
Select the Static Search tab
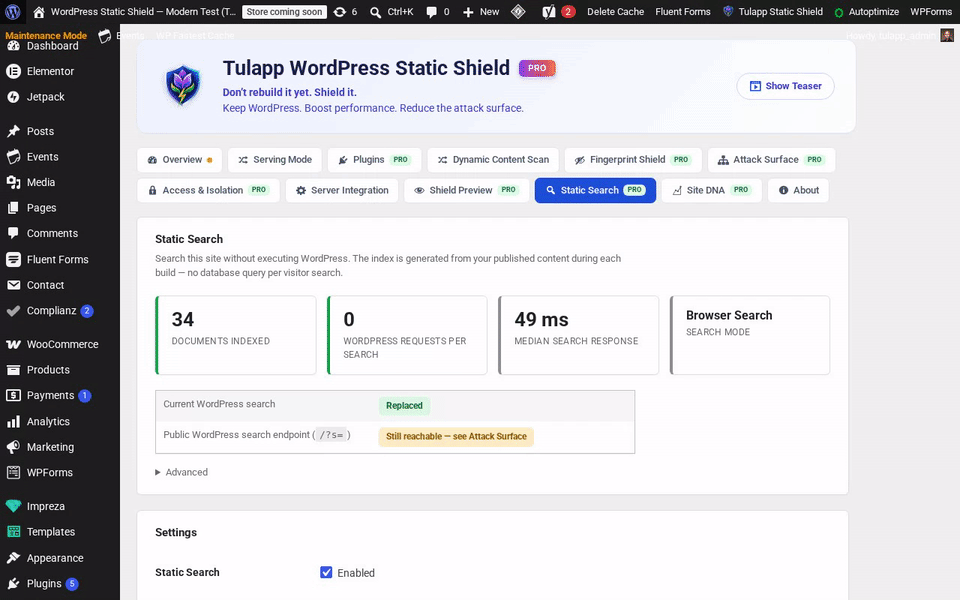pos(595,190)
